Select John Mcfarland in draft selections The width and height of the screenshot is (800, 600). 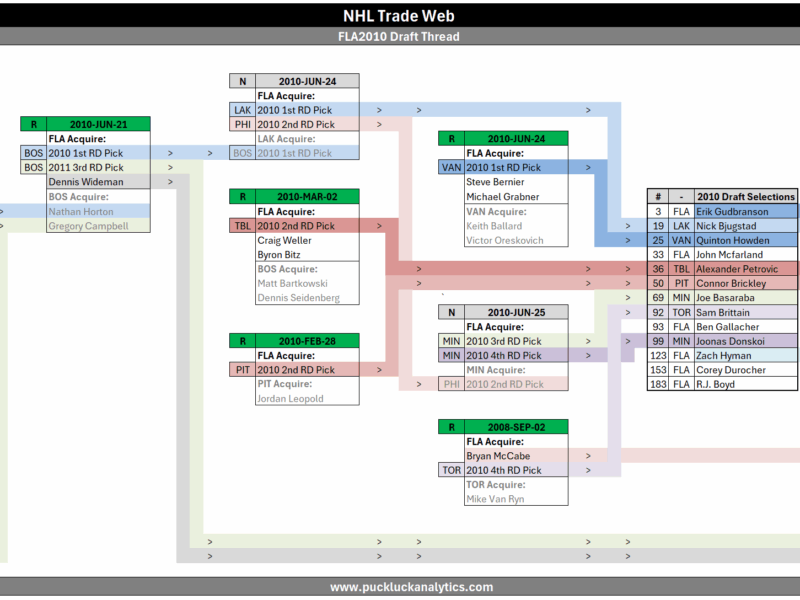click(746, 255)
